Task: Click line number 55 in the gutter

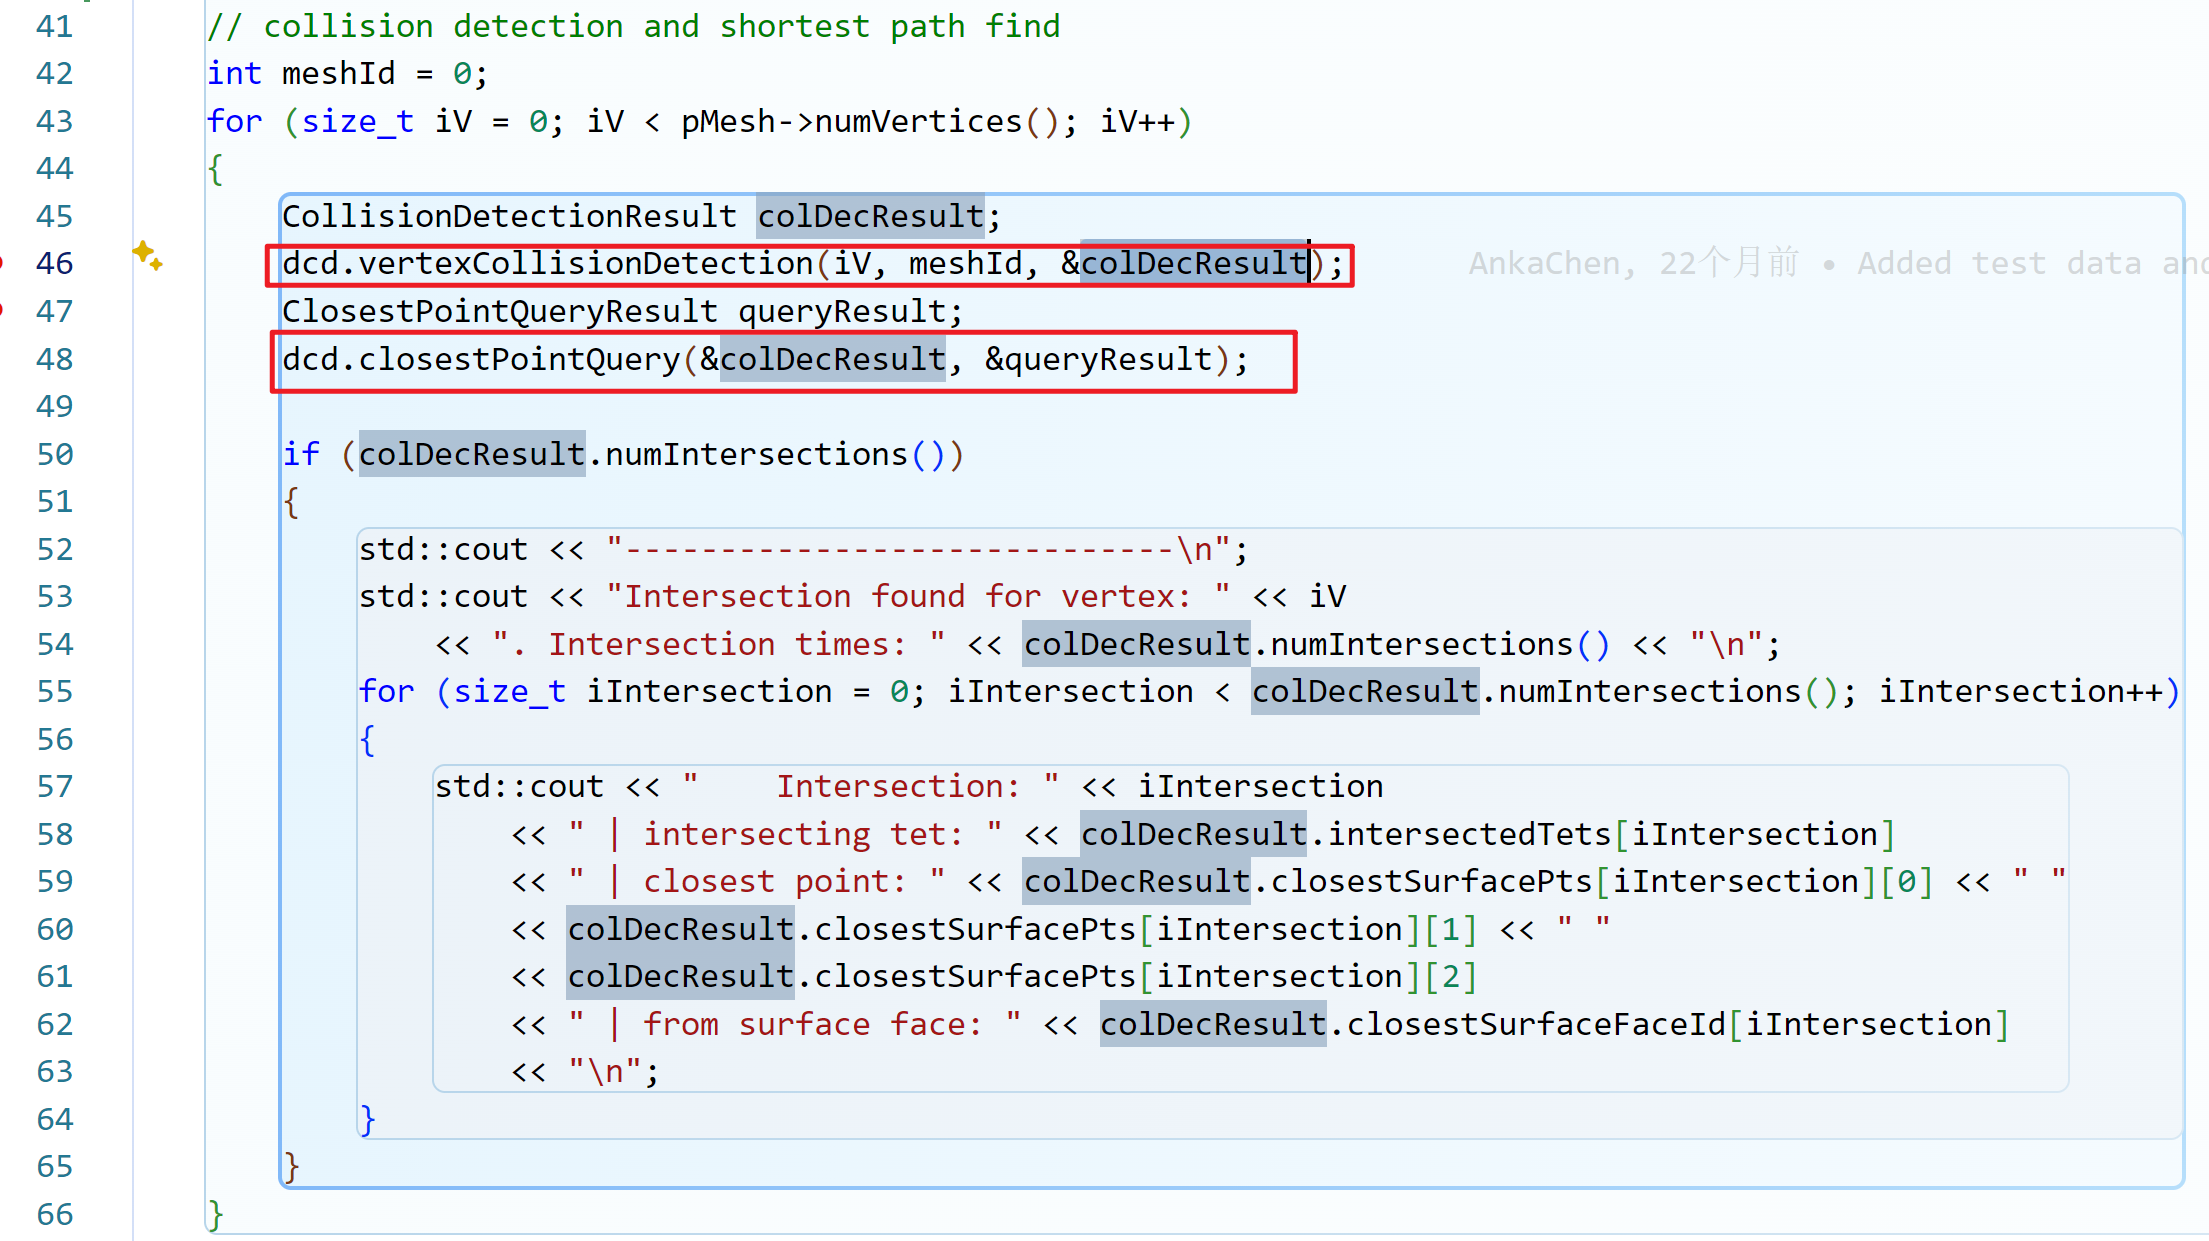Action: coord(55,692)
